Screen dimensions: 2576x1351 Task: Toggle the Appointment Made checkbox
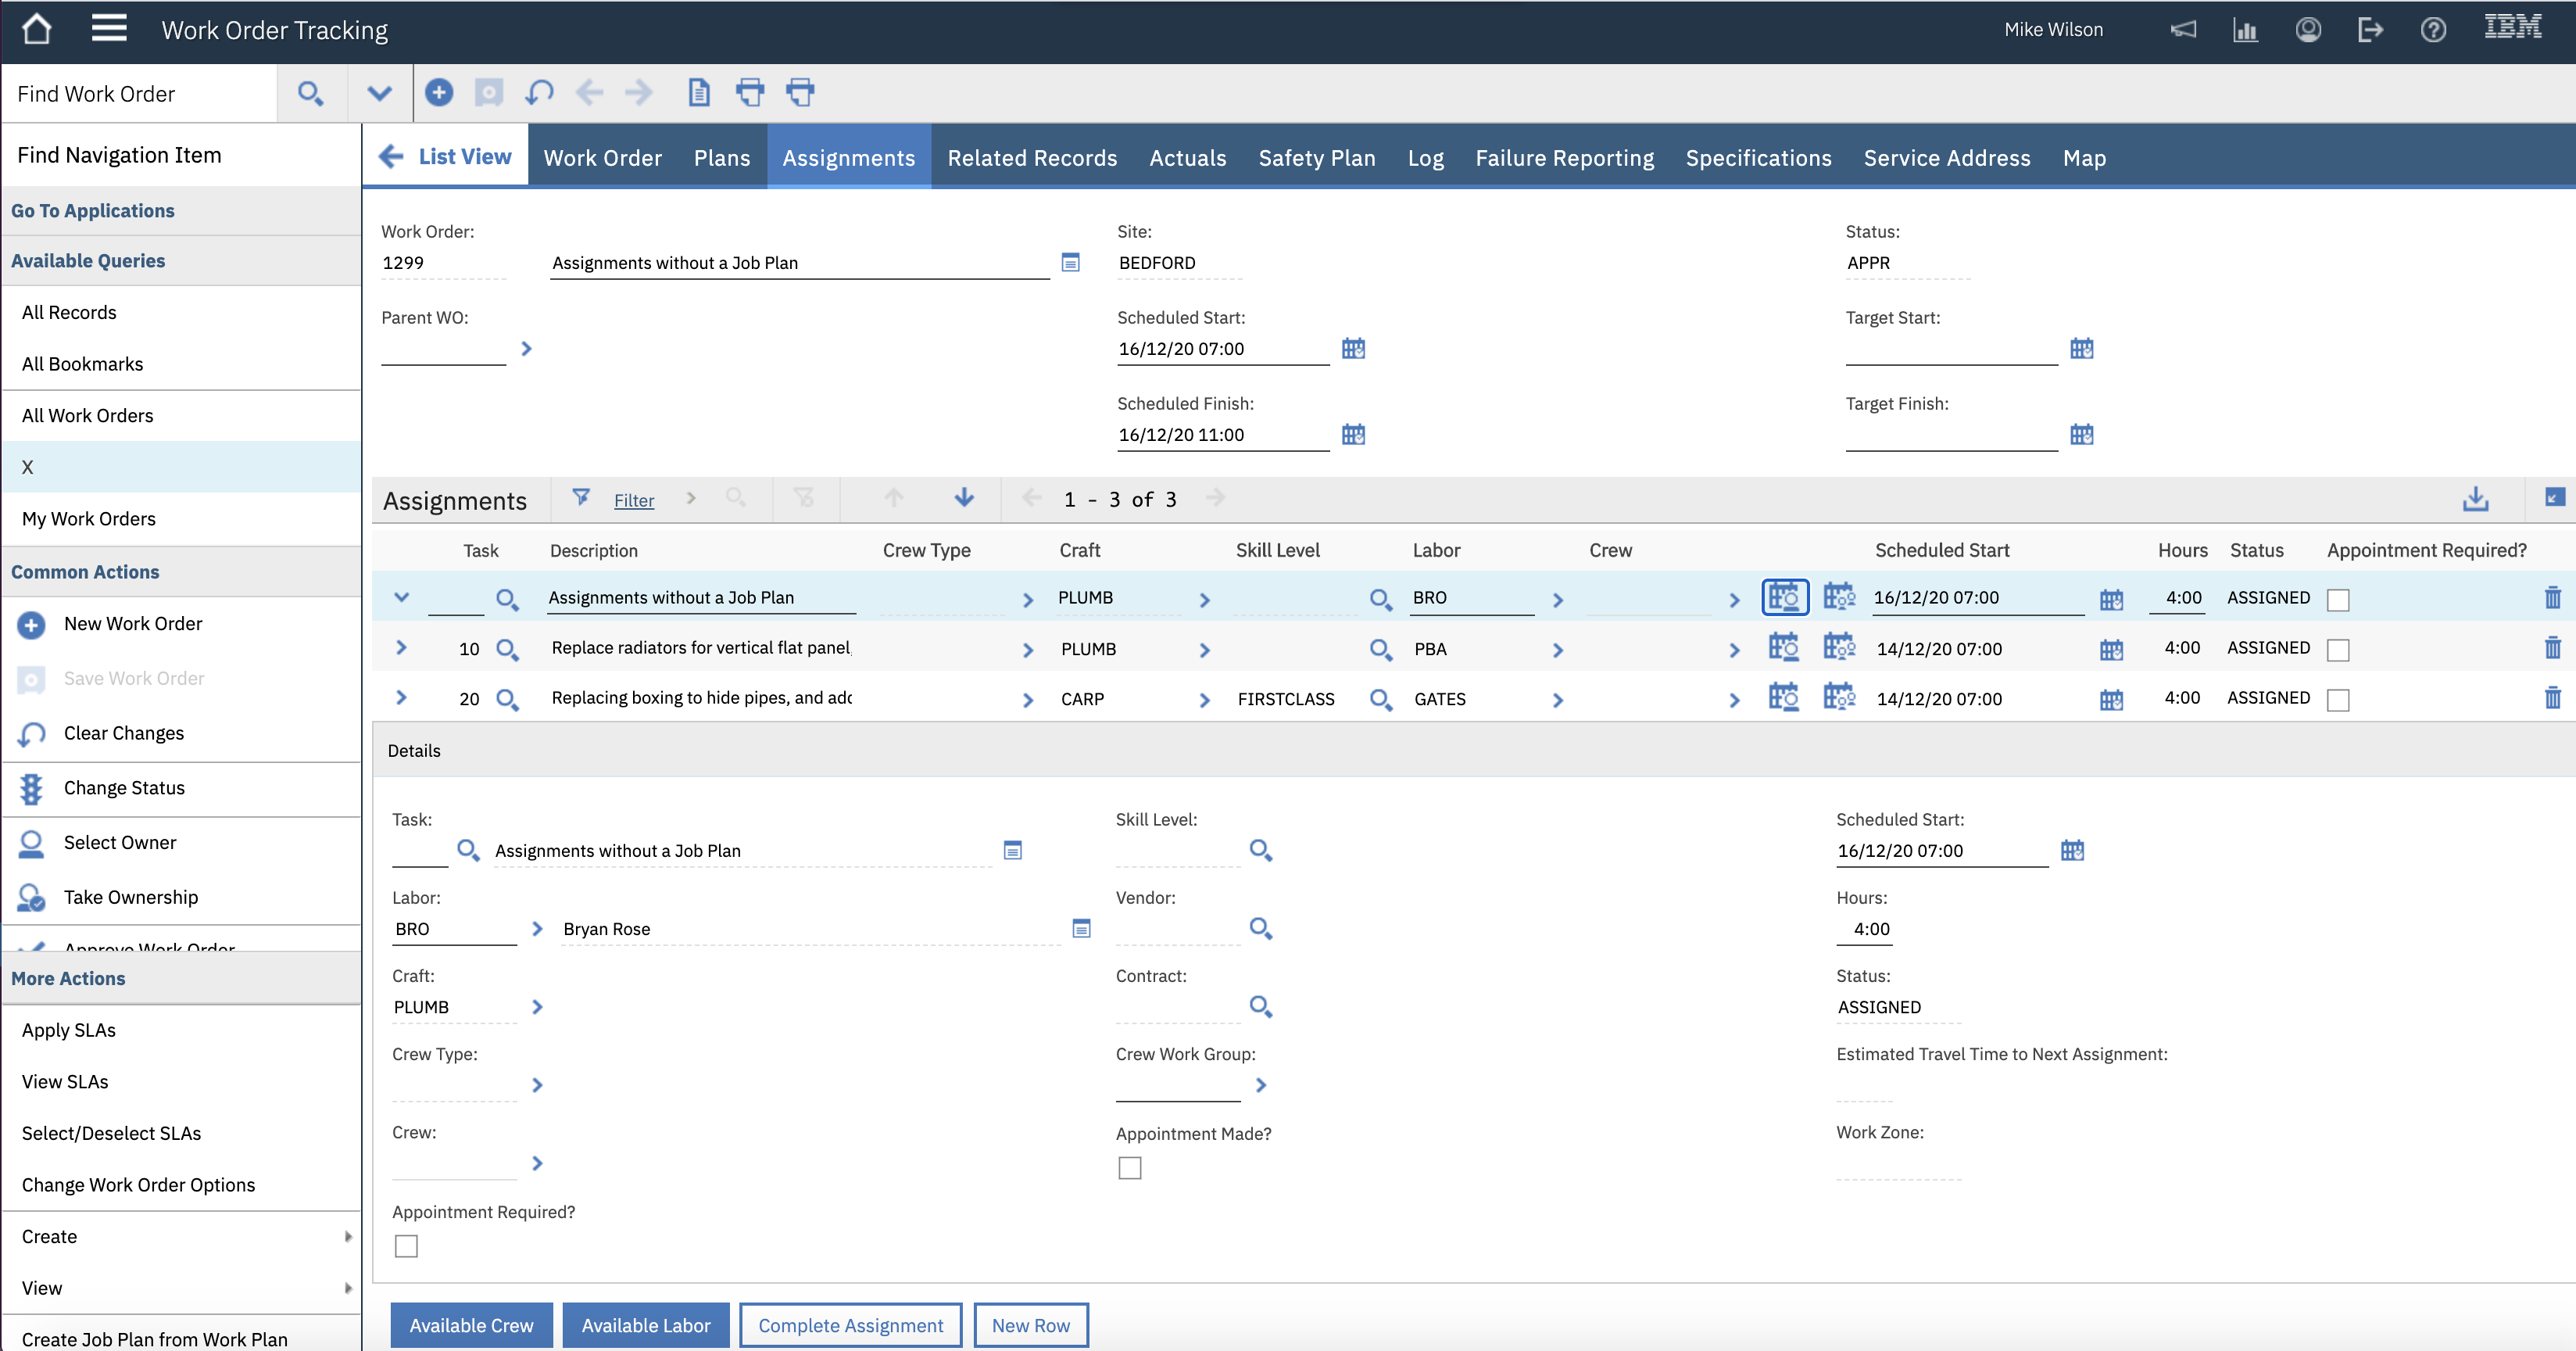tap(1130, 1168)
